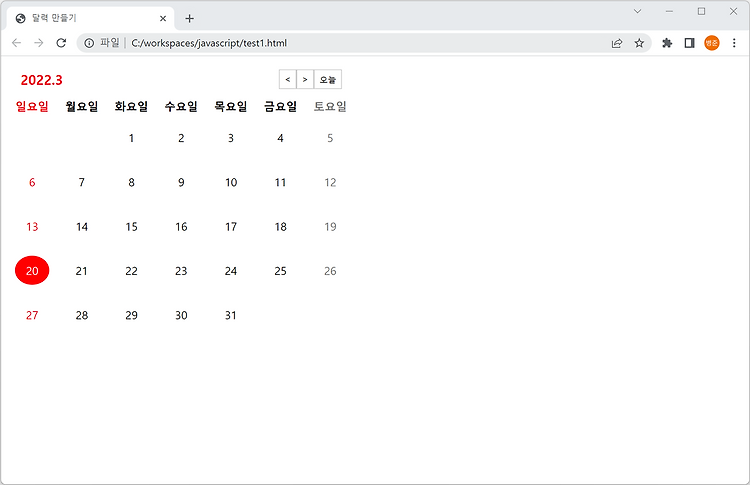The height and width of the screenshot is (485, 750).
Task: Maximize the Chrome window
Action: tap(701, 11)
